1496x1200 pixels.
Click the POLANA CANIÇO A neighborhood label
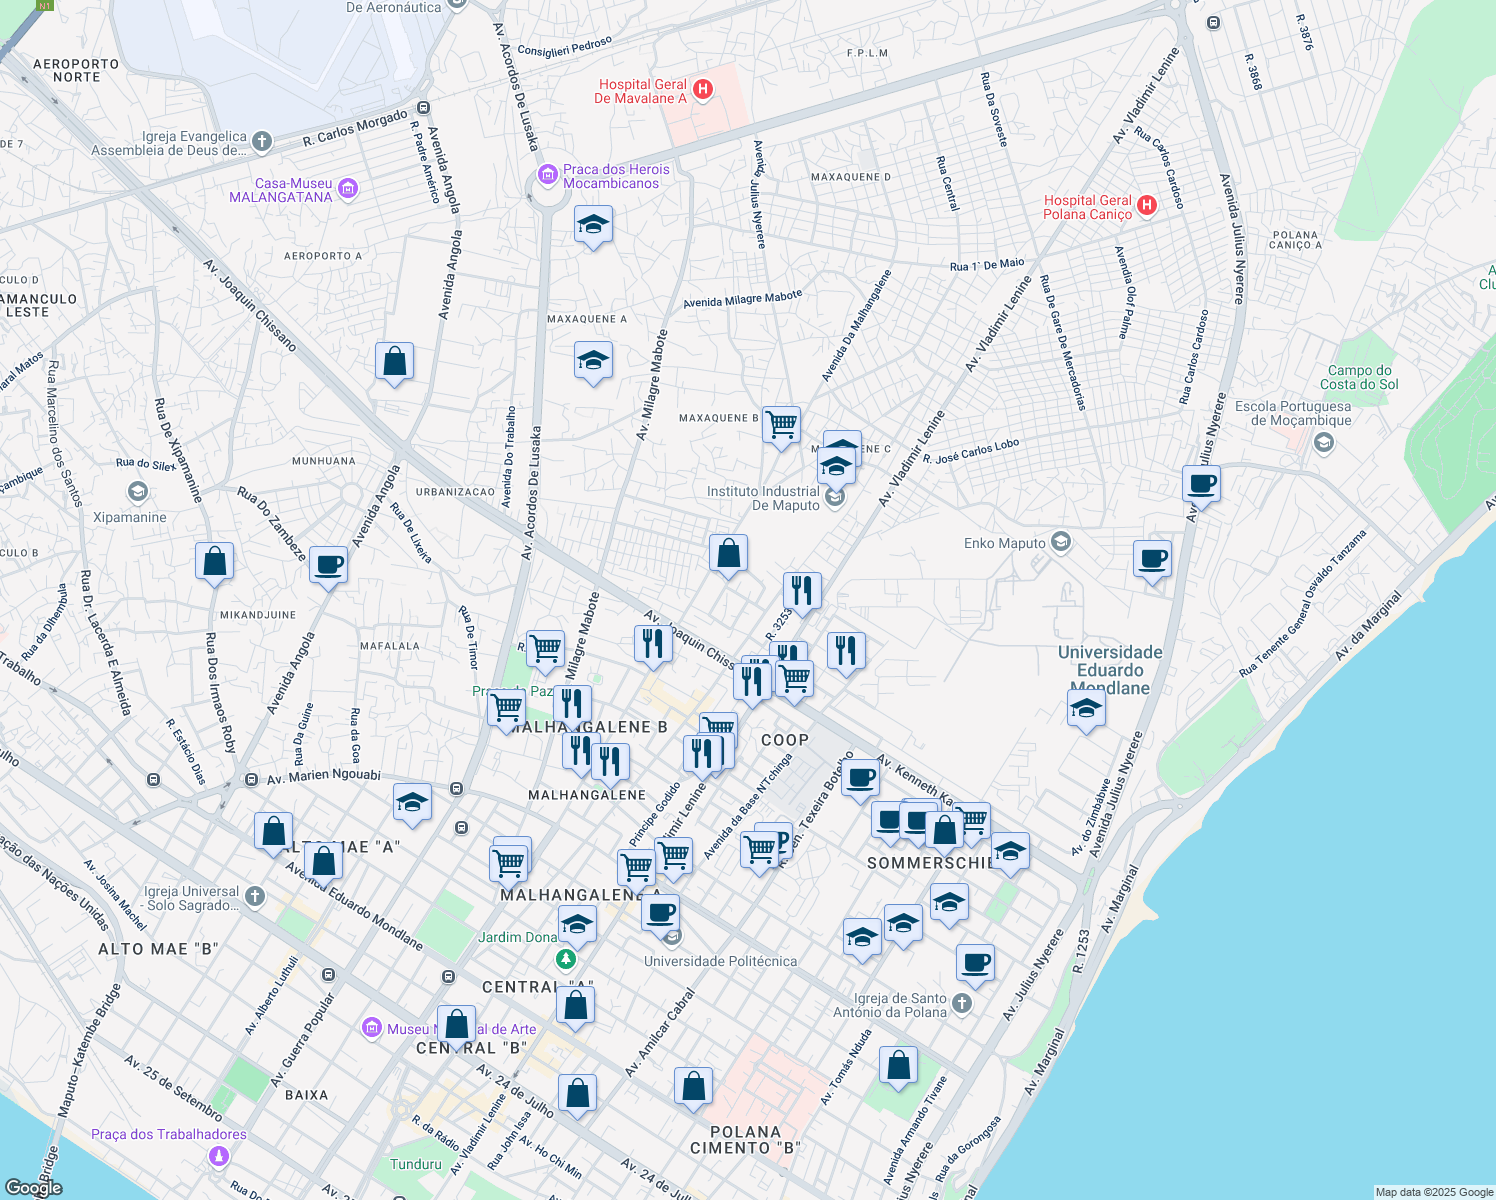pos(1296,240)
